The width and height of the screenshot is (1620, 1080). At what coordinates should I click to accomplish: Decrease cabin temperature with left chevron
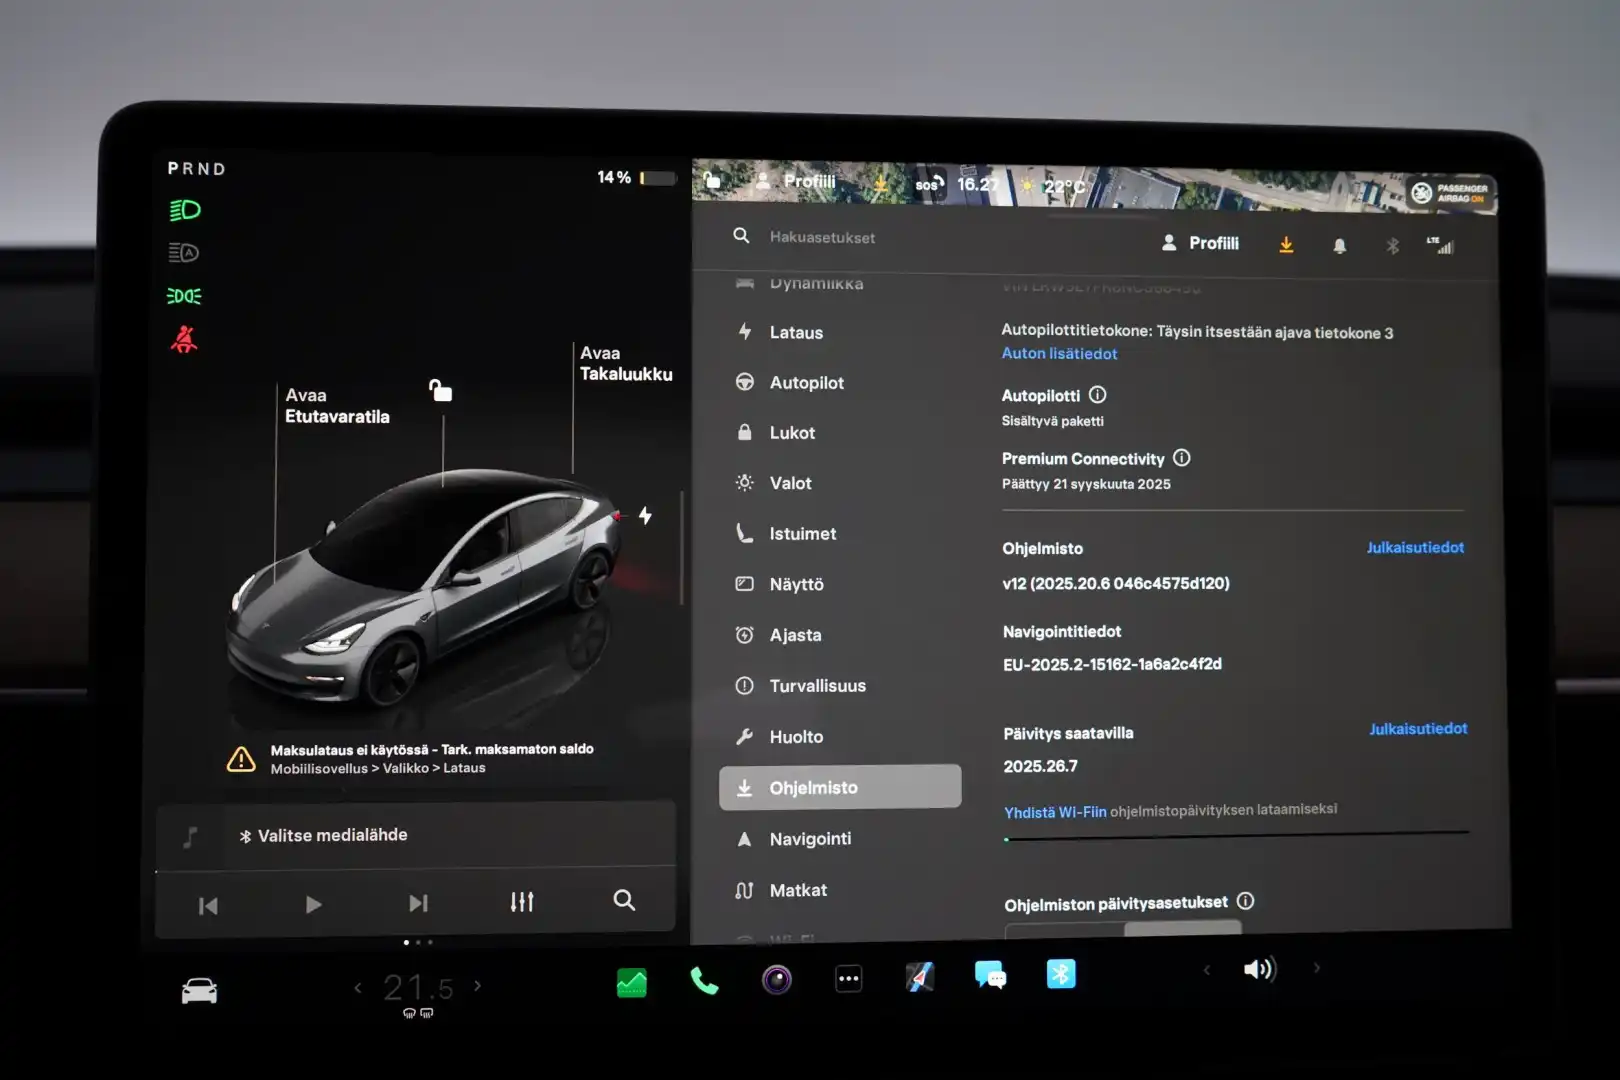pos(358,988)
